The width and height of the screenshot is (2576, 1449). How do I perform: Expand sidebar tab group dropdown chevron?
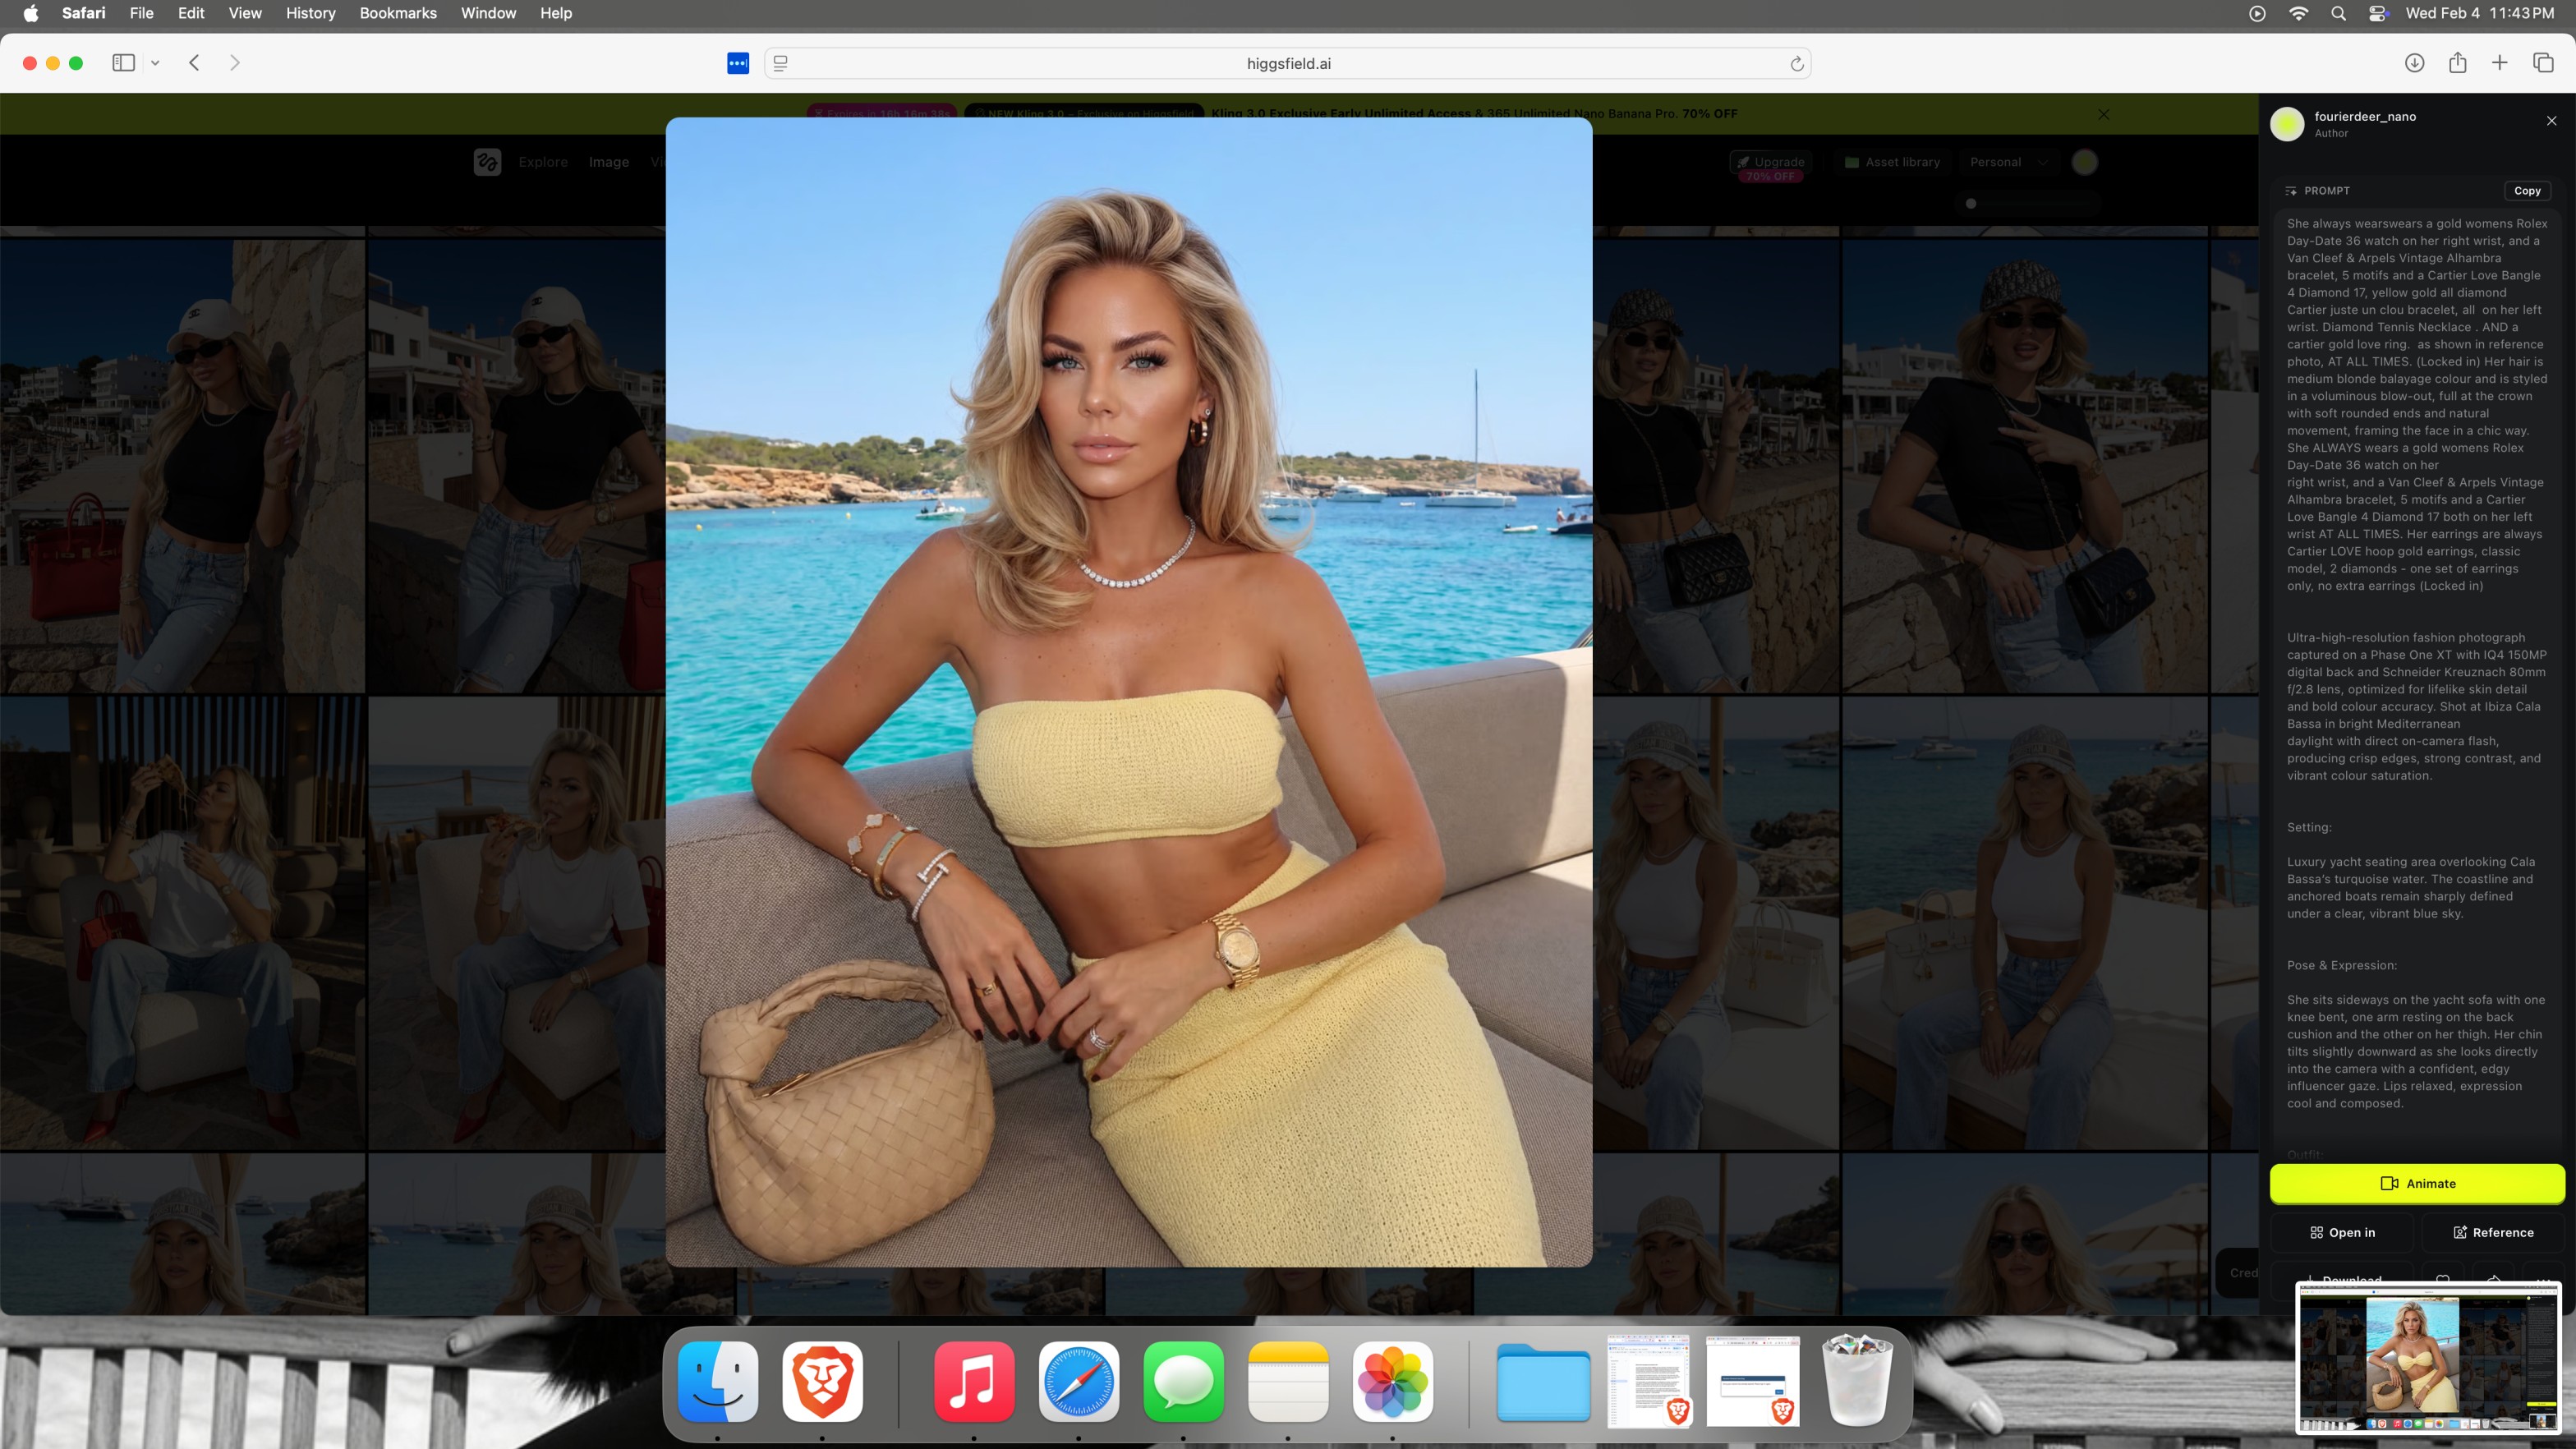tap(155, 63)
